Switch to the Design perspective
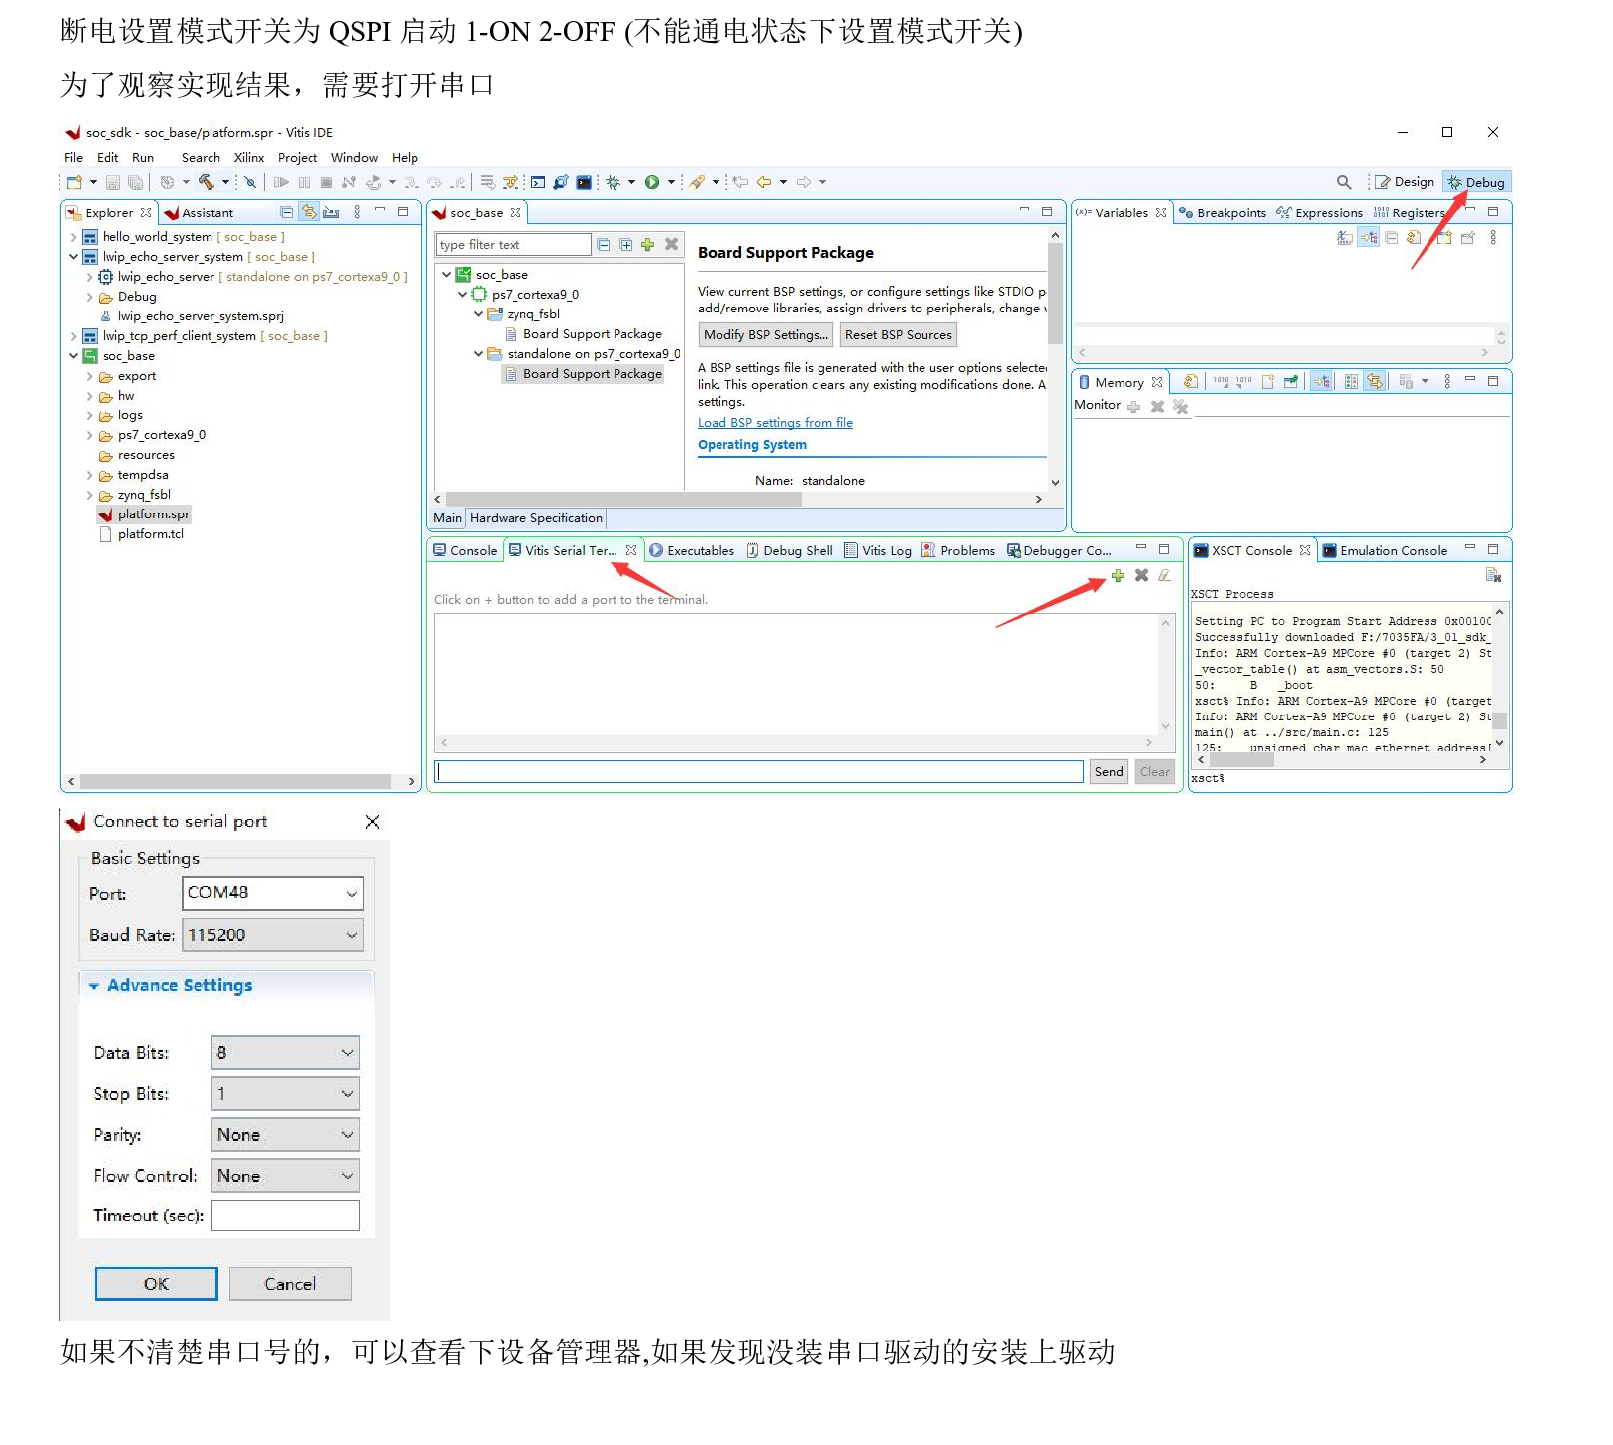Image resolution: width=1613 pixels, height=1445 pixels. point(1404,182)
